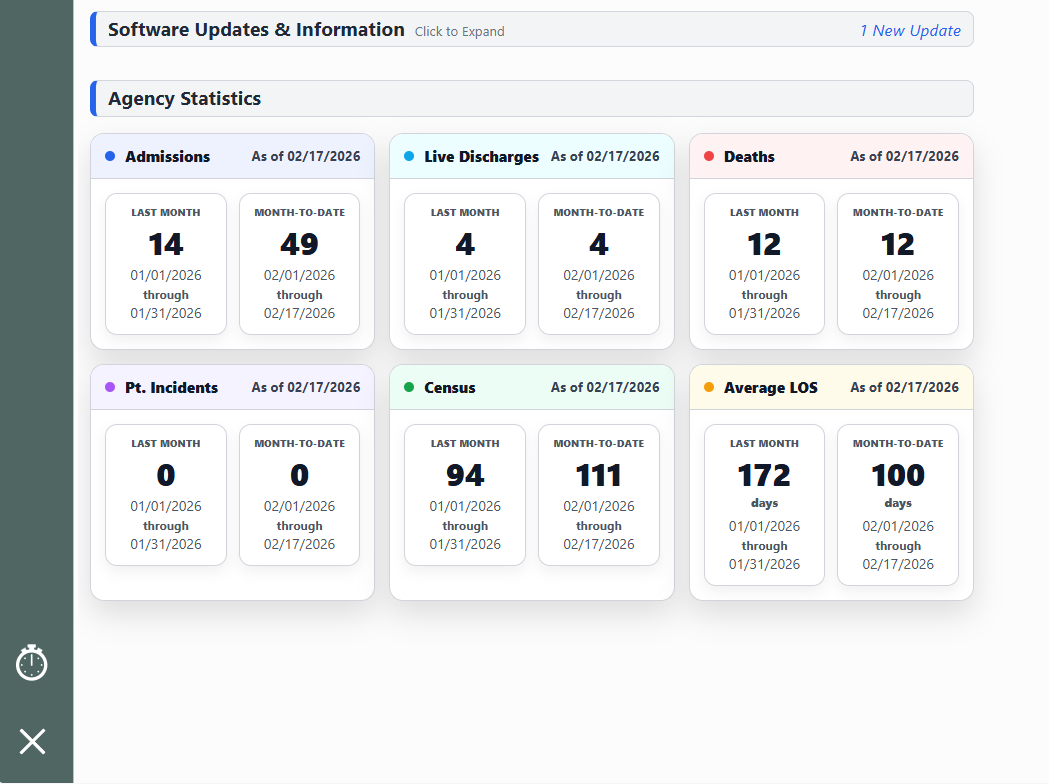Click As of 02/17/2026 in Pt. Incidents header
Viewport: 1049px width, 784px height.
click(306, 387)
